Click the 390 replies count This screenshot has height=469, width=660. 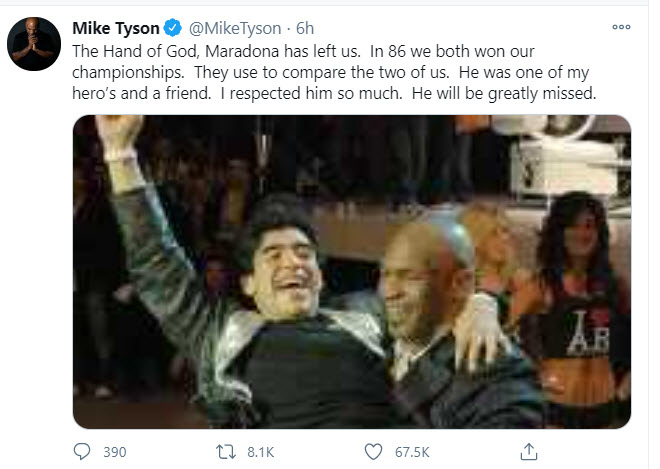tap(114, 452)
